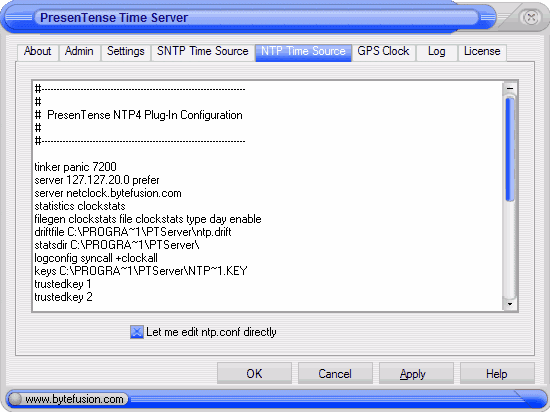Switch to the Admin tab

[79, 52]
